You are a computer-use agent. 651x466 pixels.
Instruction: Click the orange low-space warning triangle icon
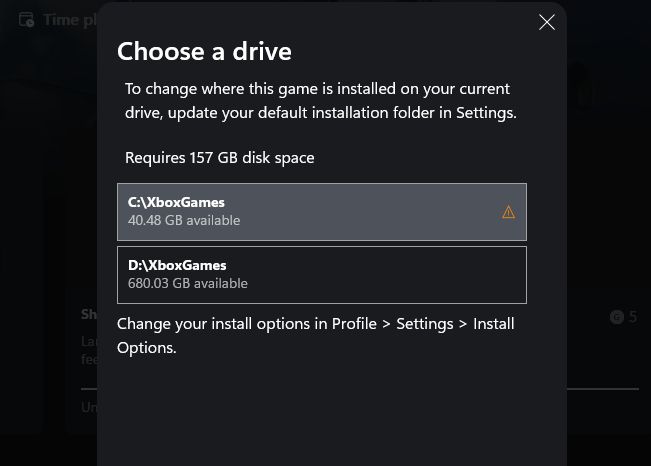[x=508, y=212]
